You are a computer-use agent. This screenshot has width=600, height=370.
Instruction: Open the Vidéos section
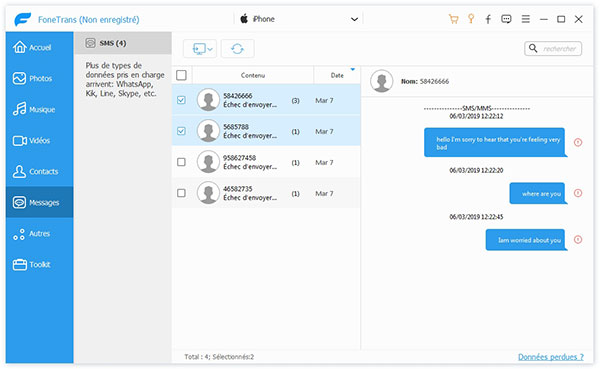pos(39,140)
